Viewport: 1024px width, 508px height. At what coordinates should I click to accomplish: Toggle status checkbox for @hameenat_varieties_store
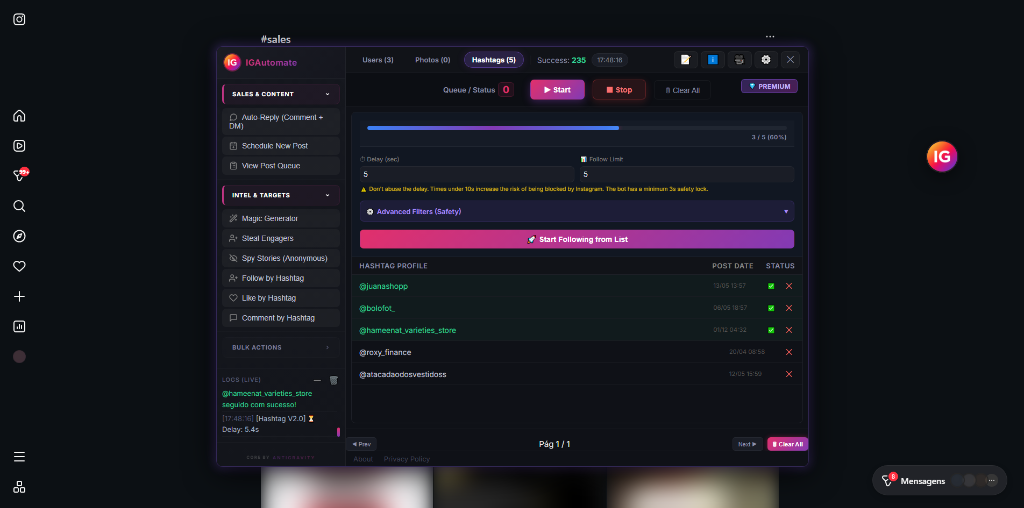pos(771,330)
